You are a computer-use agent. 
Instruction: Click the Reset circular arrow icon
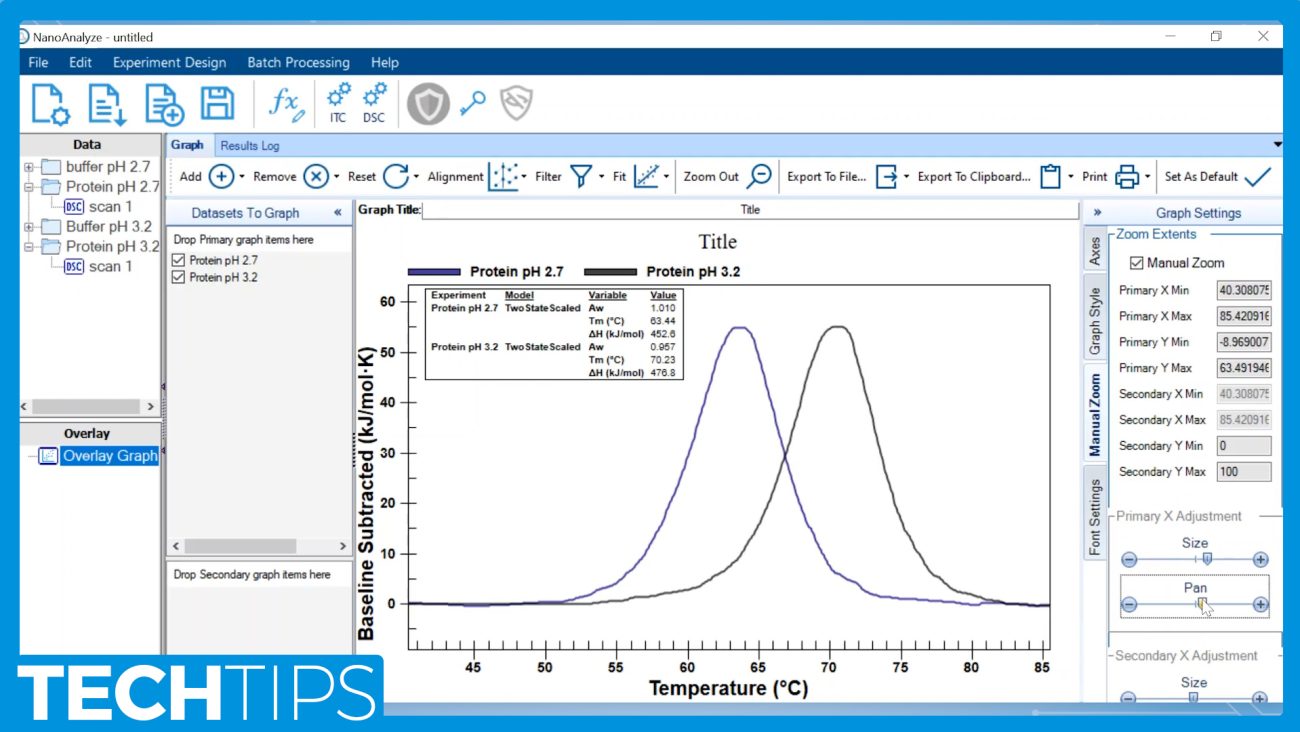point(396,177)
